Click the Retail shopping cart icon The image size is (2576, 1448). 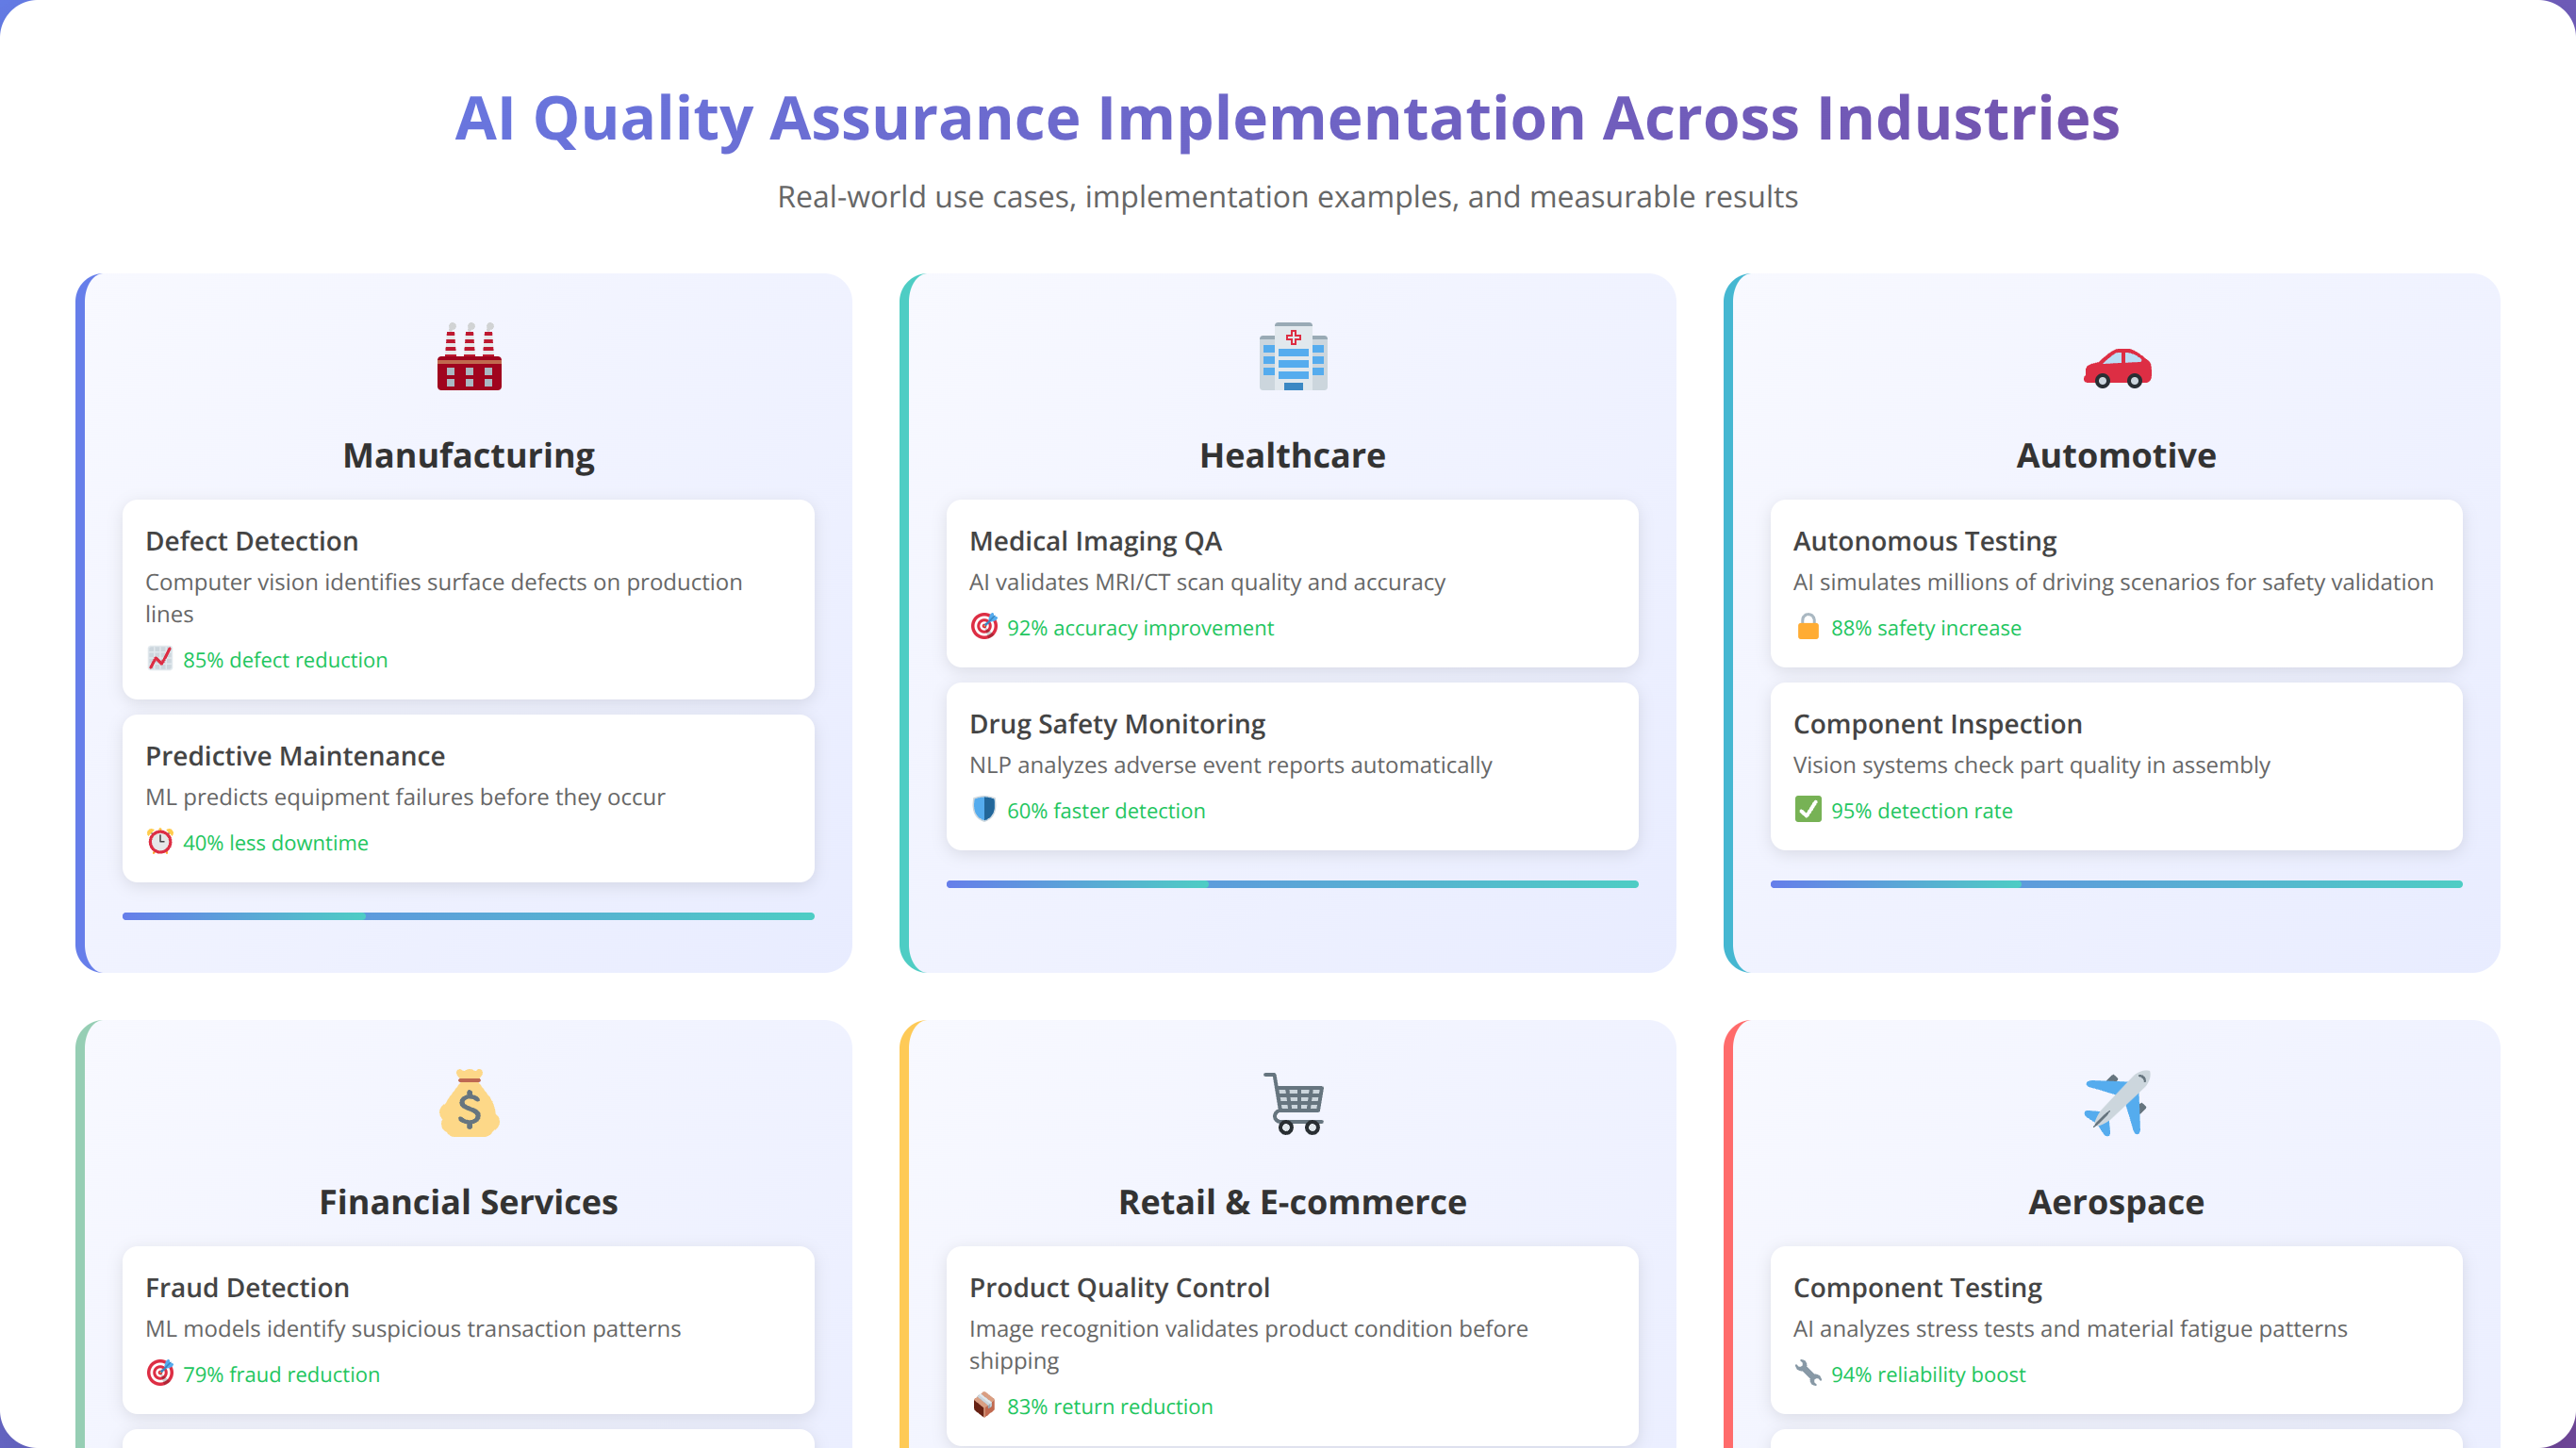tap(1293, 1103)
